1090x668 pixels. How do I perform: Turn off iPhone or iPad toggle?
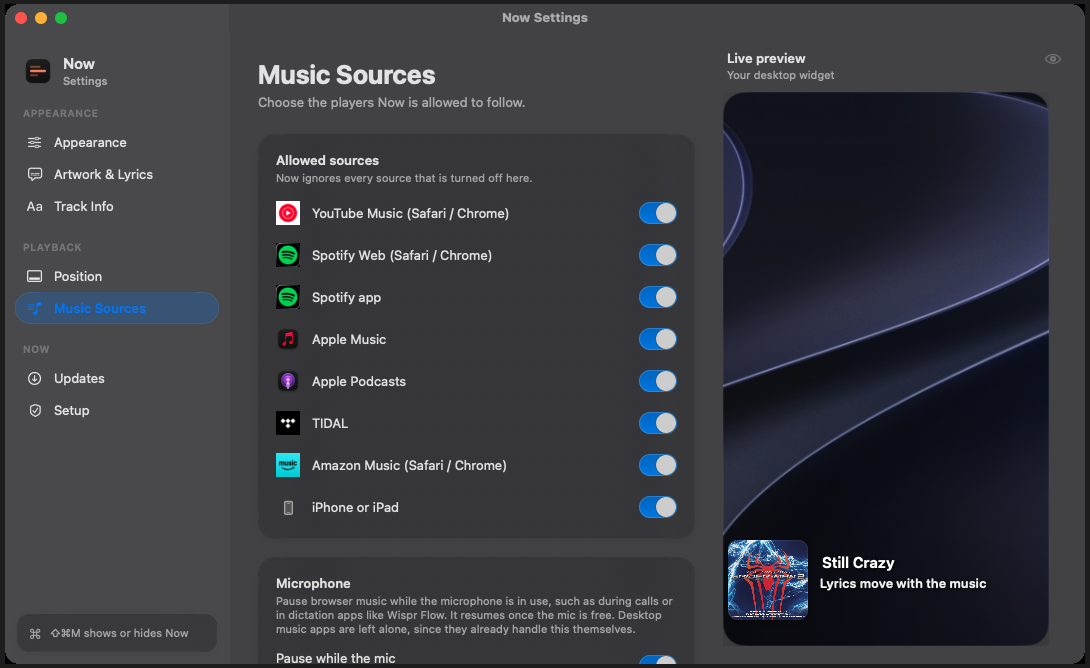[658, 507]
